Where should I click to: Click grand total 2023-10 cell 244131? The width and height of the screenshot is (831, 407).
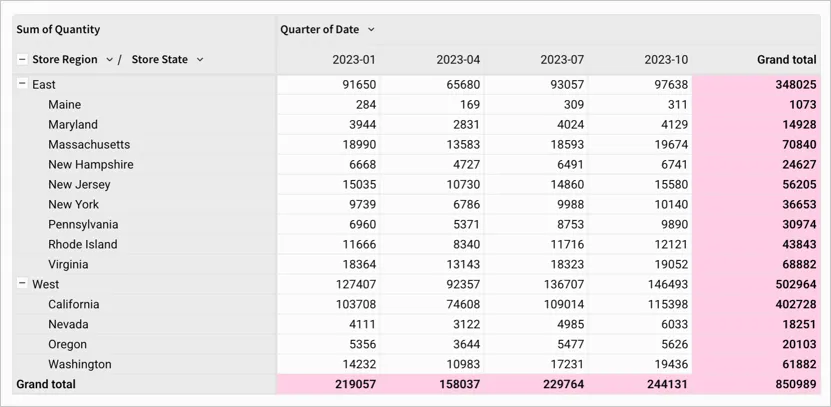(x=640, y=384)
